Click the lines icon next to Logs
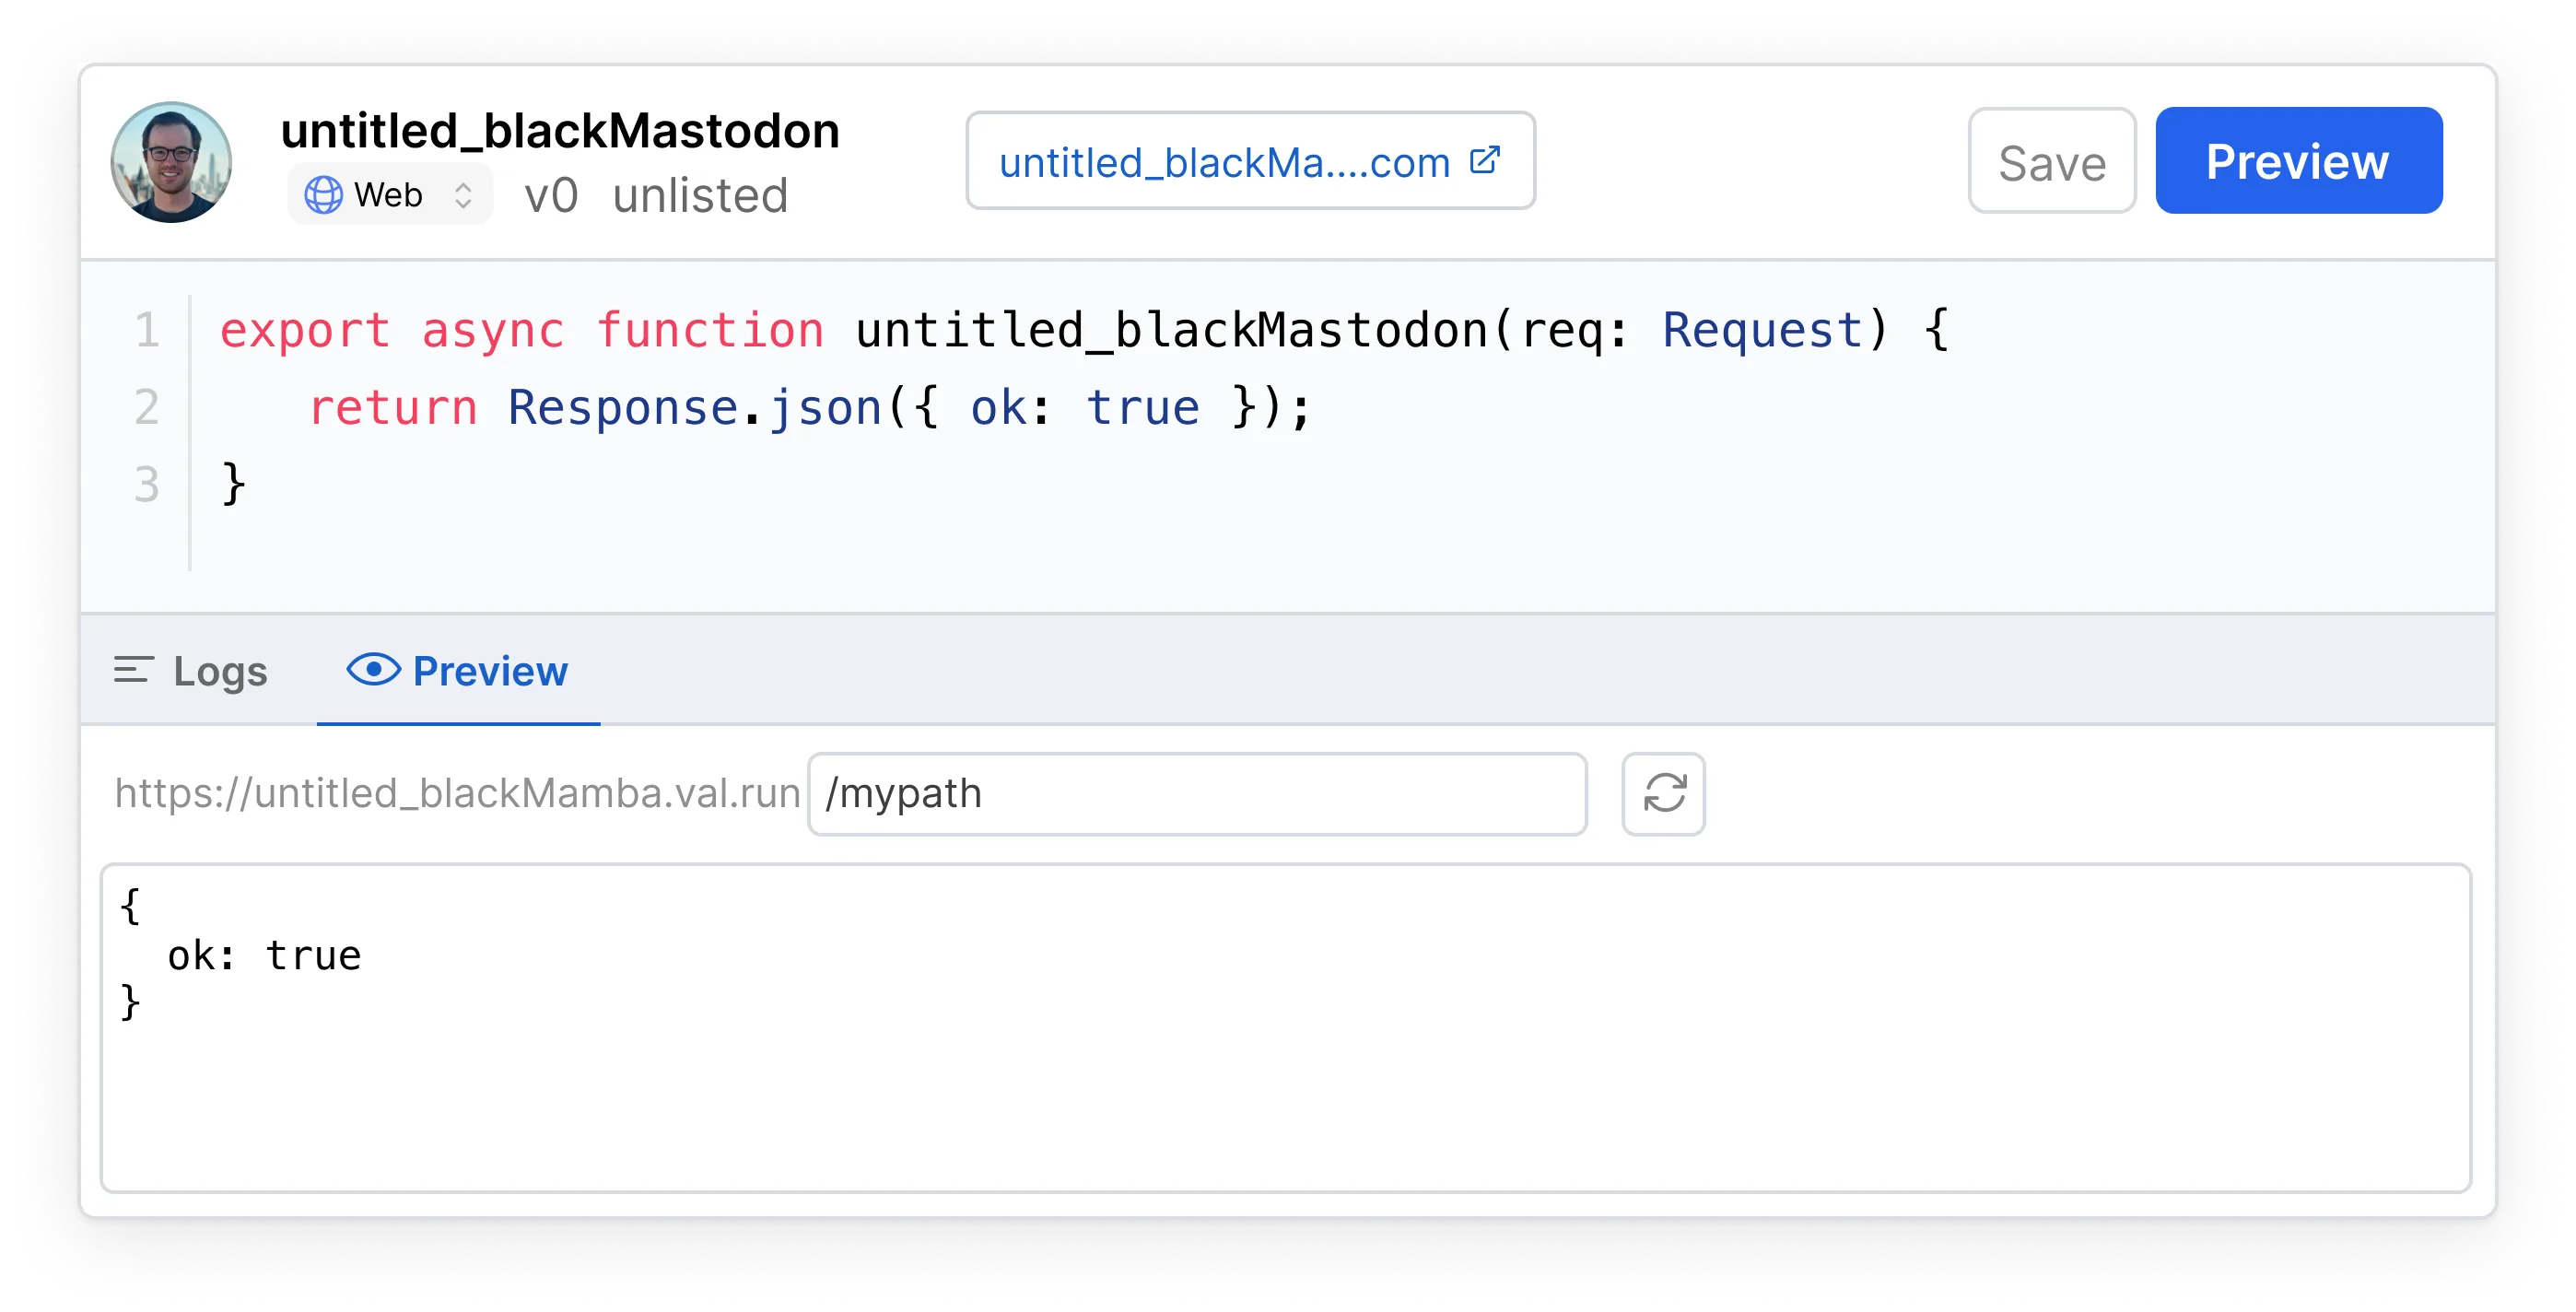 coord(133,670)
